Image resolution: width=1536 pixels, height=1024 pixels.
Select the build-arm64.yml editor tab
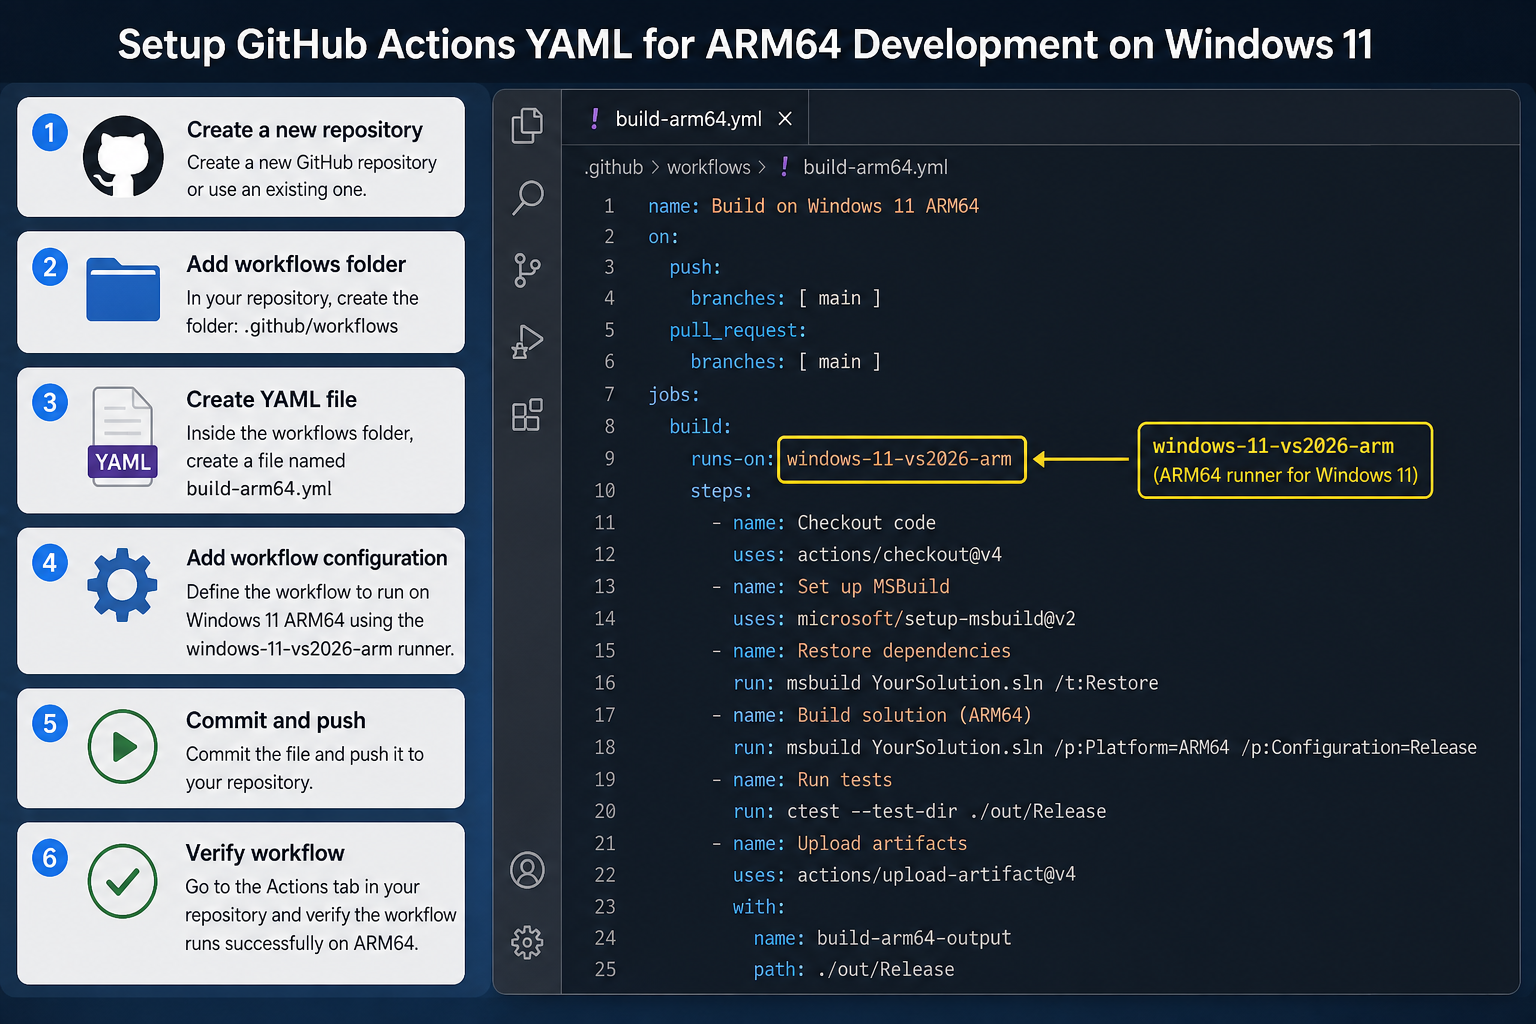point(686,119)
